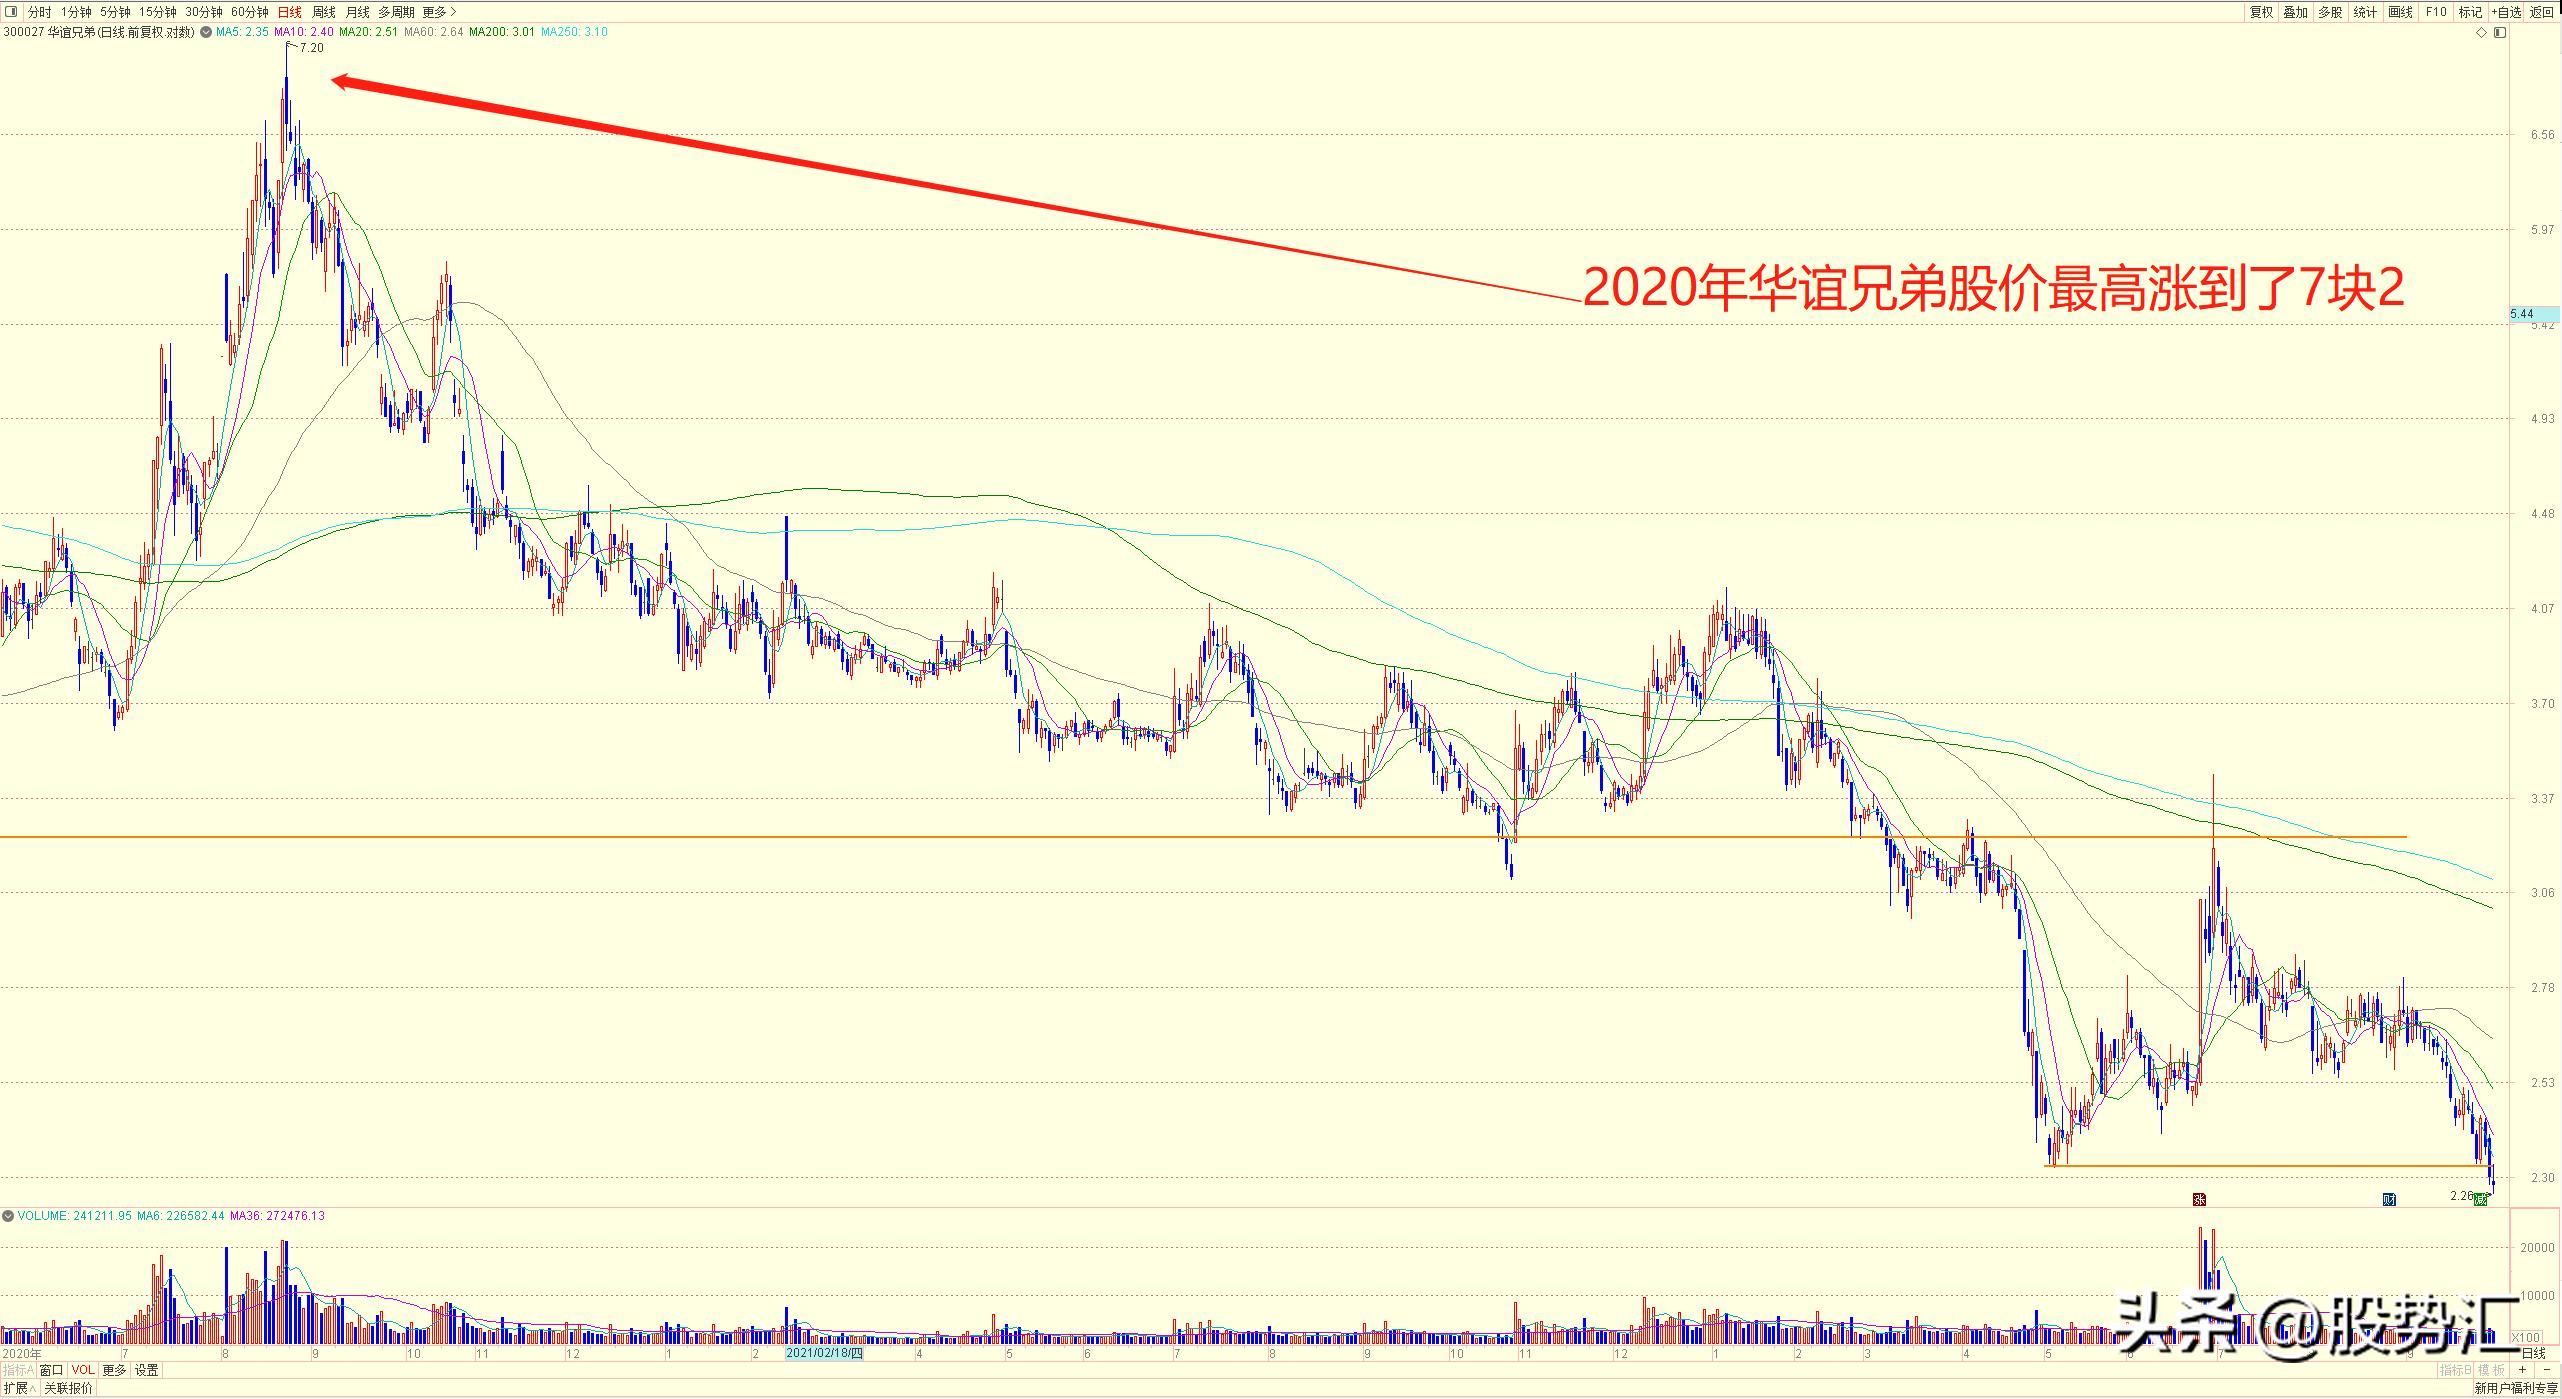Expand the 扩展 panel at bottom left
Screen dimensions: 2562x1399
(16, 1388)
